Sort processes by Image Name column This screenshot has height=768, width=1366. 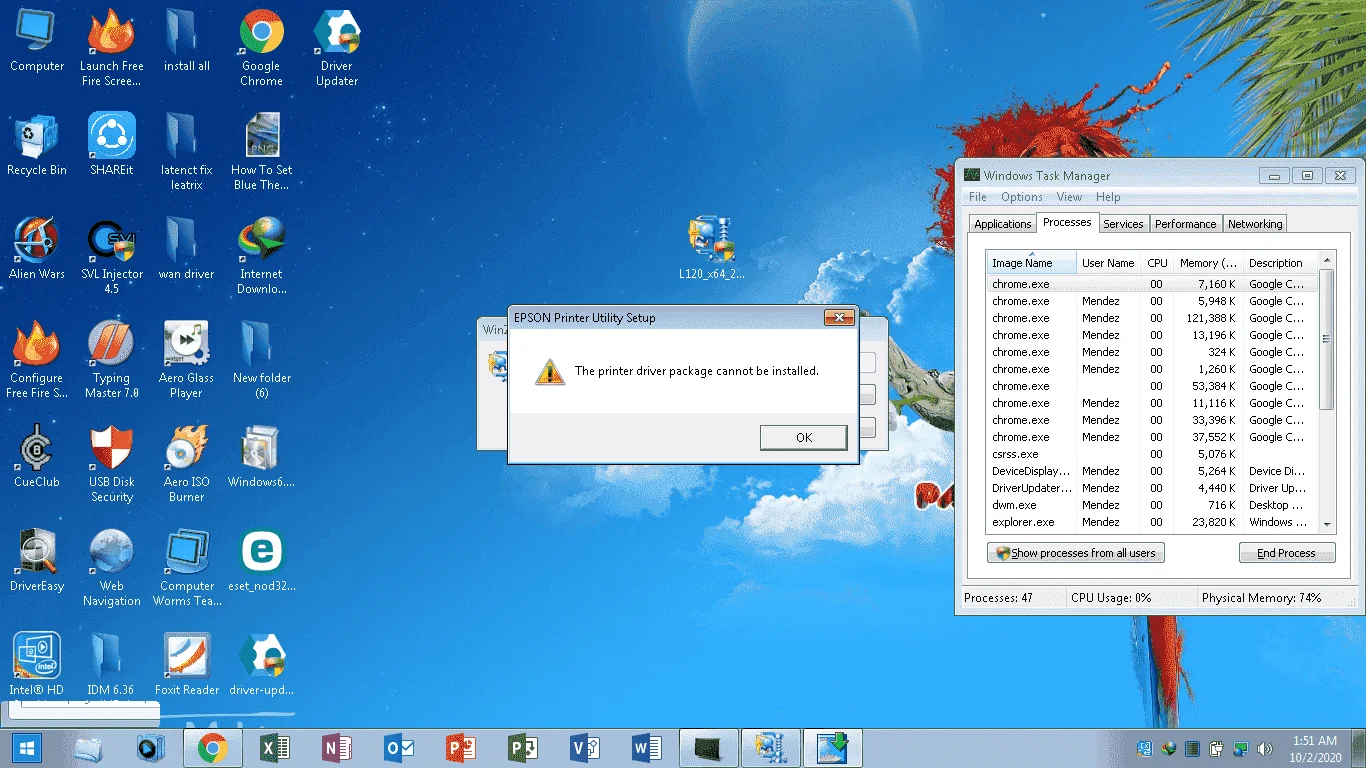(1031, 263)
